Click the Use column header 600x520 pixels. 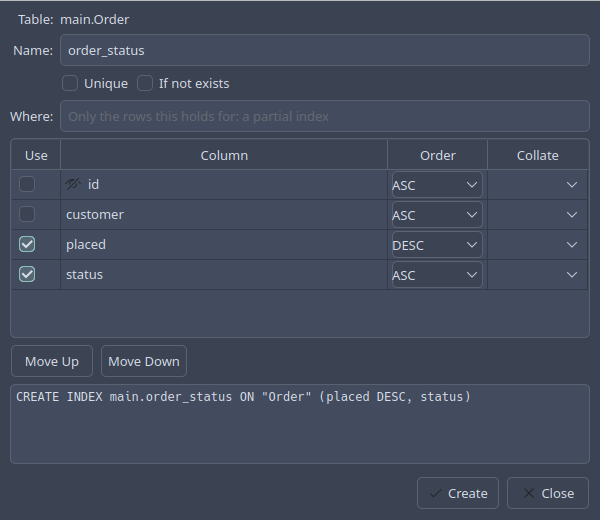click(36, 155)
